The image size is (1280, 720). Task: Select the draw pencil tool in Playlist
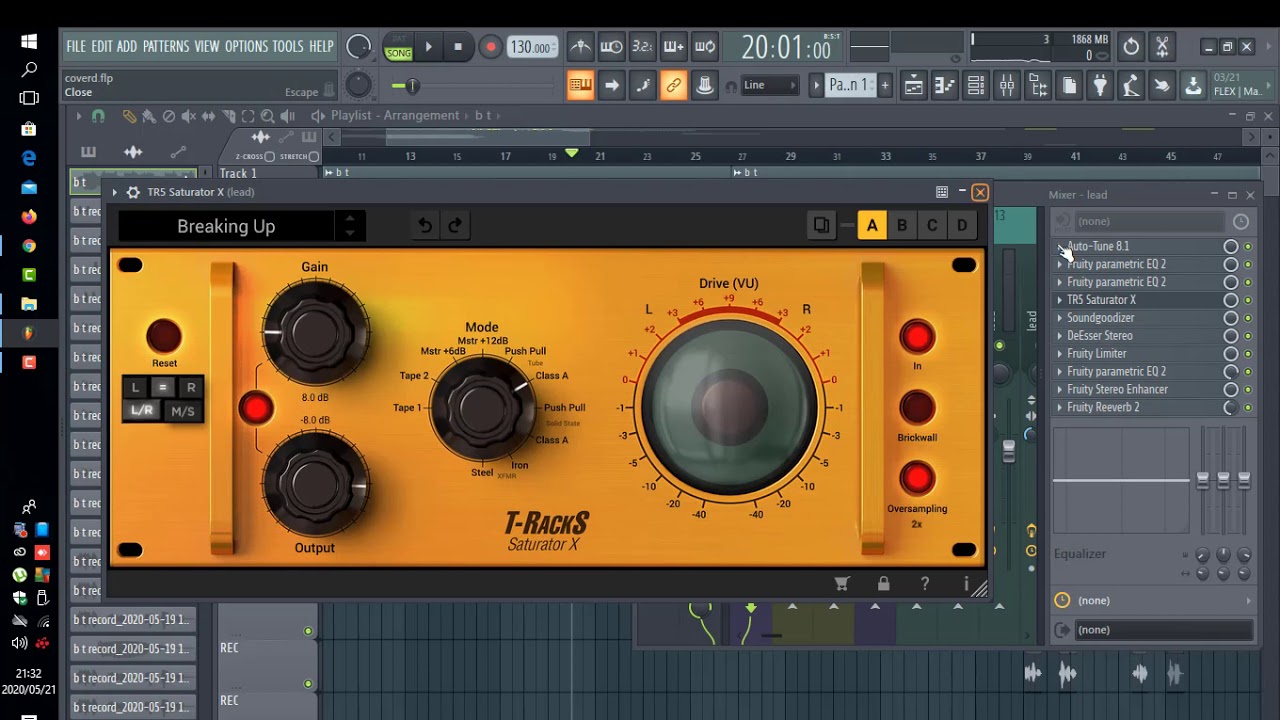[x=129, y=116]
